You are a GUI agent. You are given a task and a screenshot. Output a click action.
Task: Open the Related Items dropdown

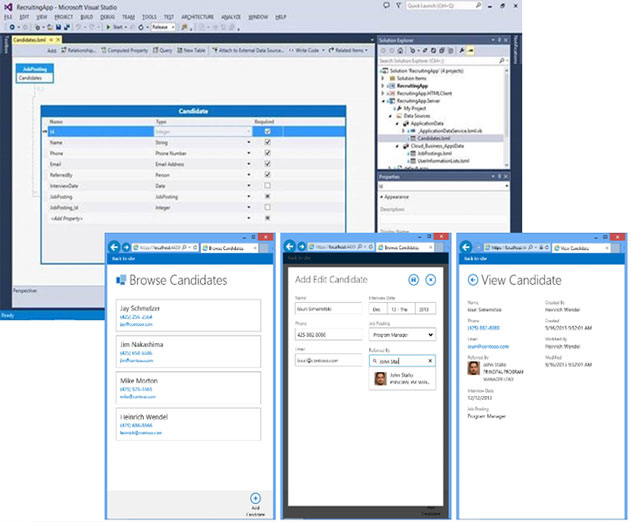click(x=348, y=50)
